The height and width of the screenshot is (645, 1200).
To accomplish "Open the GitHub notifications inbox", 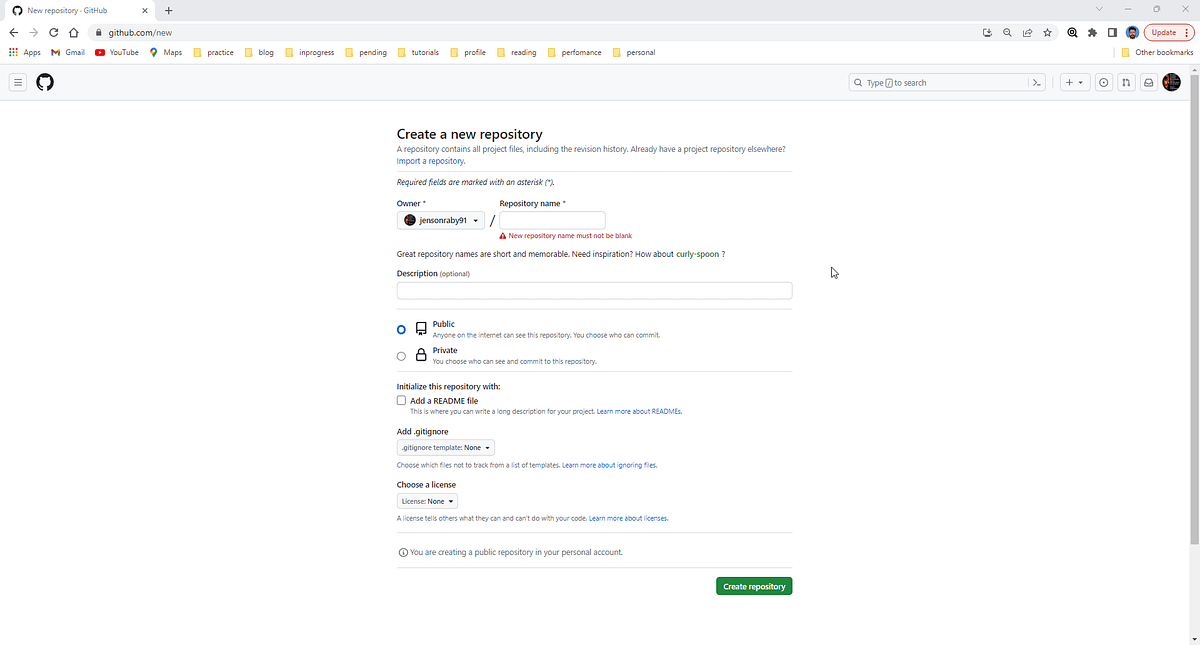I will click(x=1148, y=82).
